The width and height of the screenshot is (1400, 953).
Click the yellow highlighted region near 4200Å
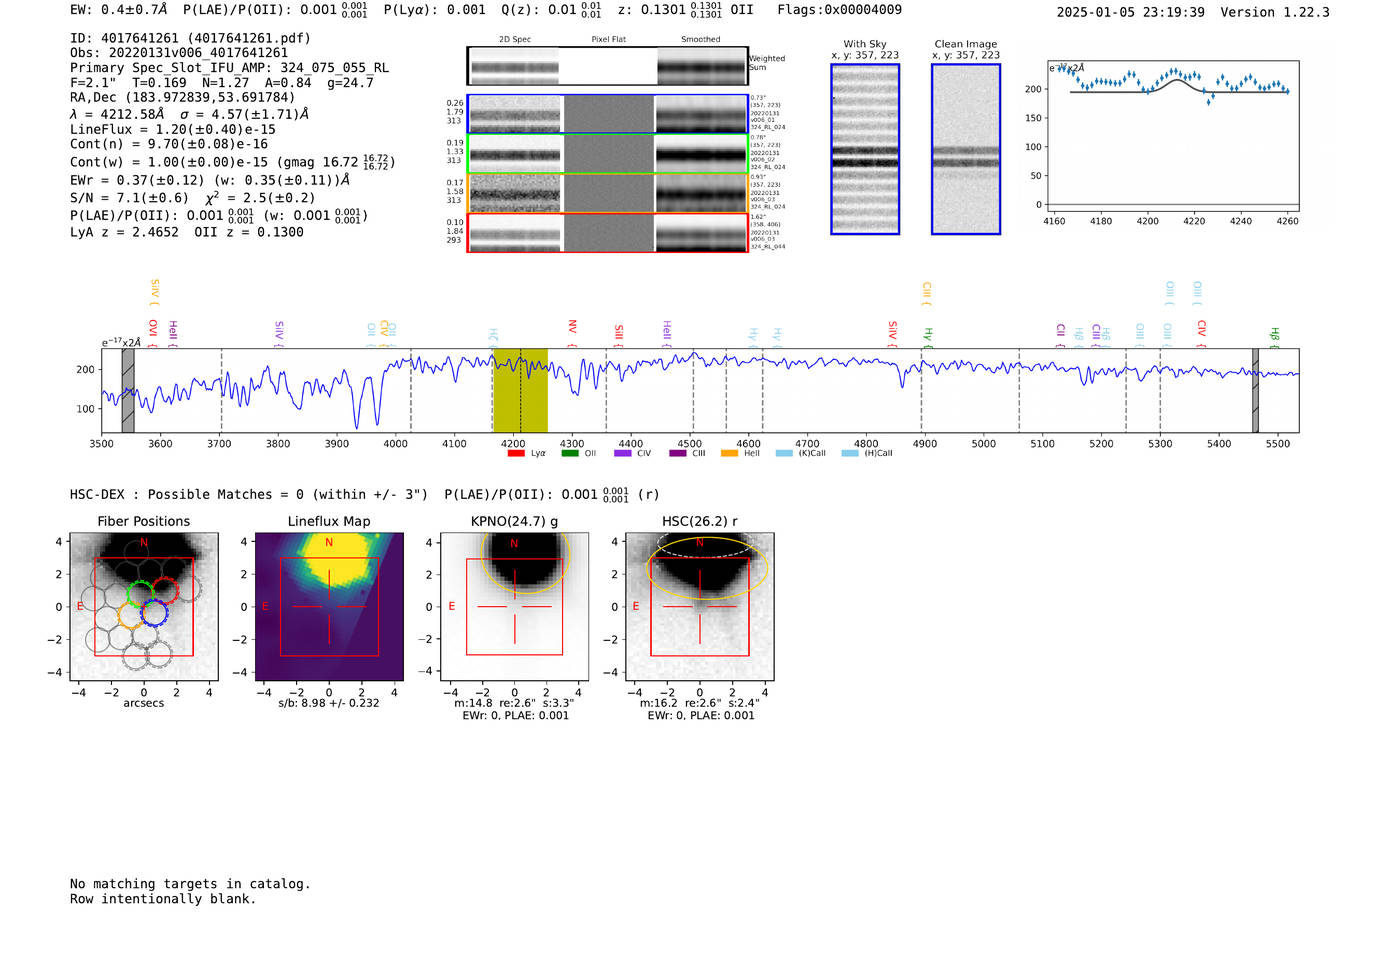(520, 390)
